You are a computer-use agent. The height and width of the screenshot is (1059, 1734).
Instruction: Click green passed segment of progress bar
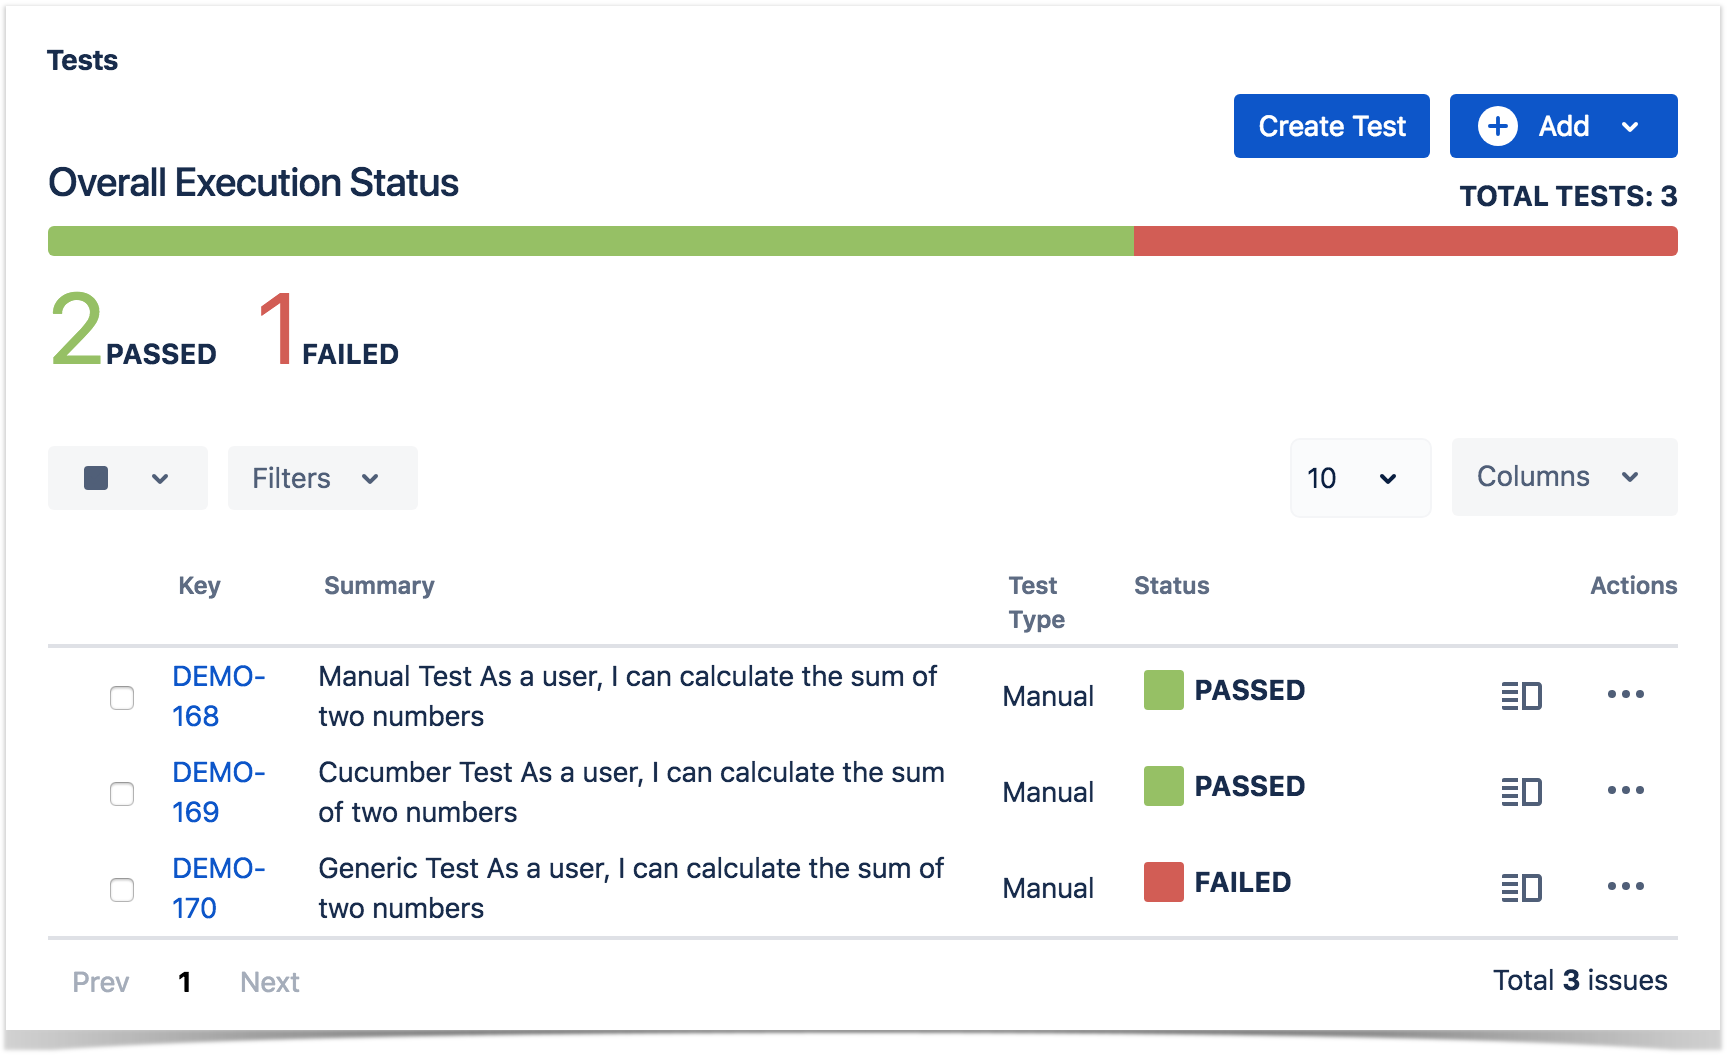point(591,241)
